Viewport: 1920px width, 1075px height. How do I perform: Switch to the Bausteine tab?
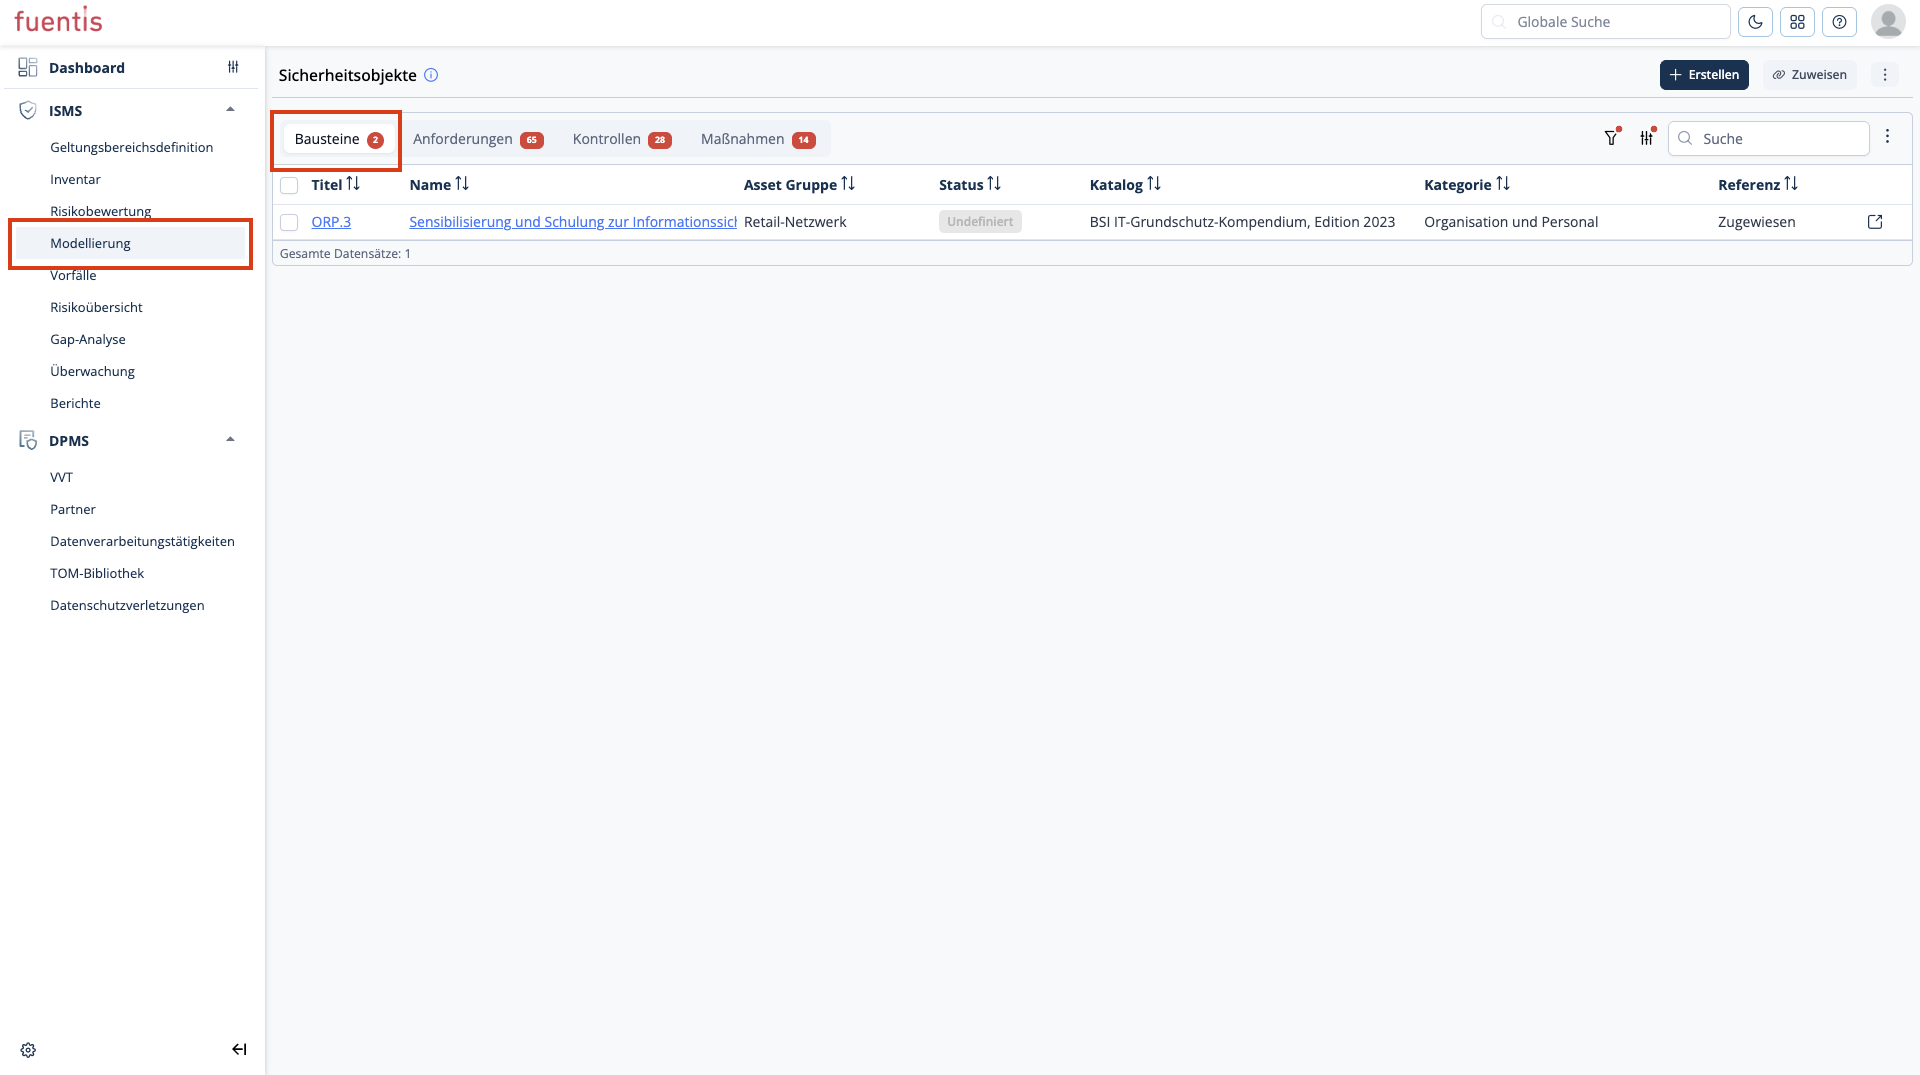pos(338,139)
